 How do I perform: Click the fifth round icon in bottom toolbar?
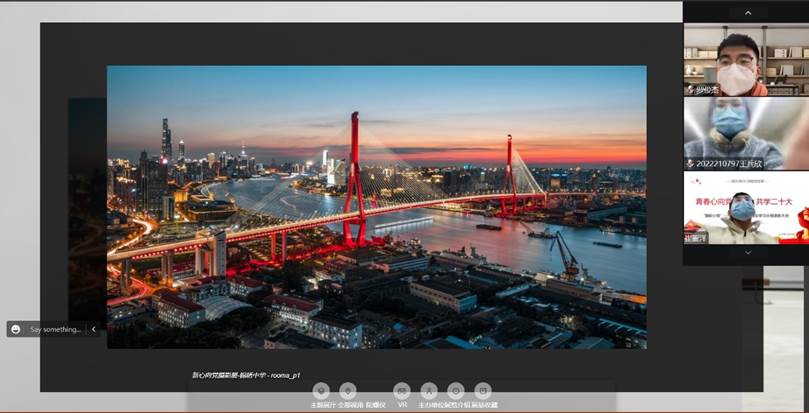point(456,390)
